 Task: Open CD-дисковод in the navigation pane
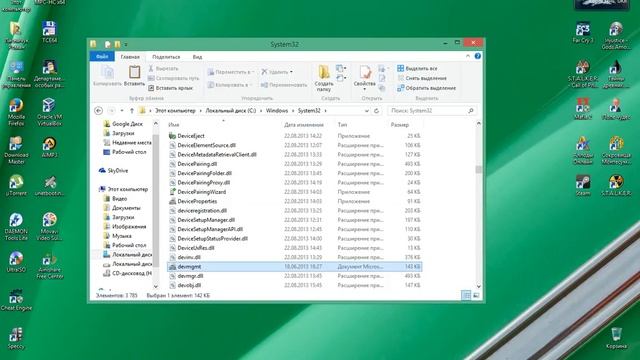(131, 273)
